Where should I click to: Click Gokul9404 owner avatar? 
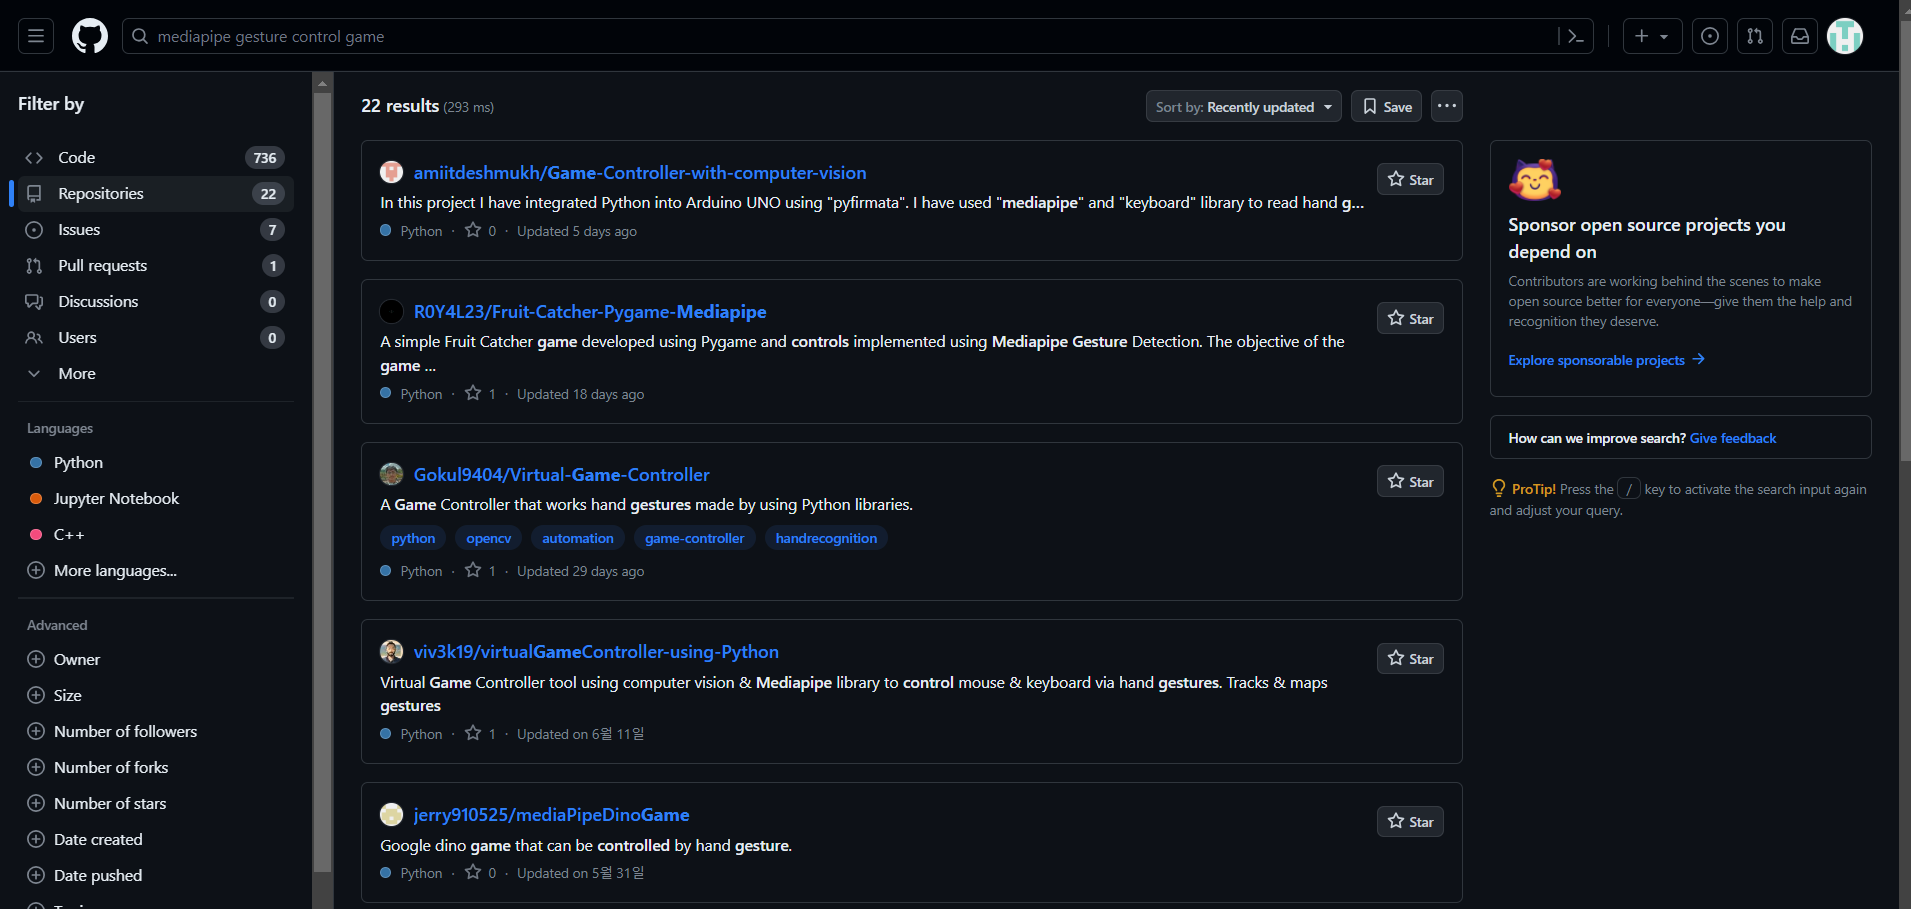point(391,475)
